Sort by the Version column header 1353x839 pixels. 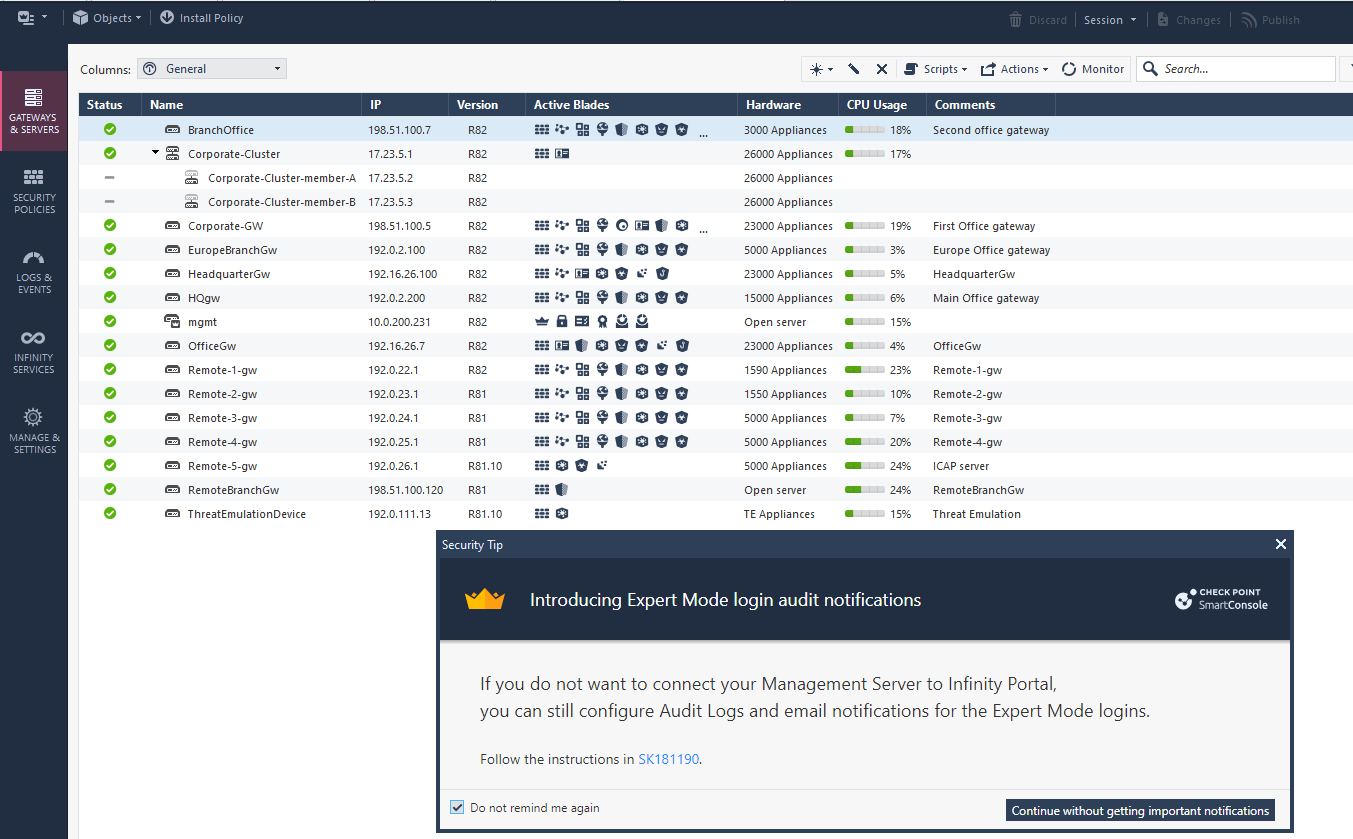tap(487, 105)
